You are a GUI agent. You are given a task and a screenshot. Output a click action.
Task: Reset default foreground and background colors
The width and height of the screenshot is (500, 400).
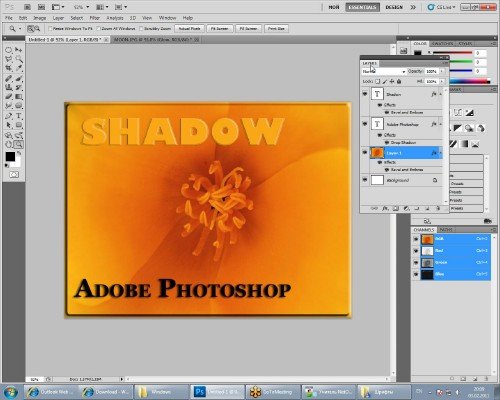[7, 165]
